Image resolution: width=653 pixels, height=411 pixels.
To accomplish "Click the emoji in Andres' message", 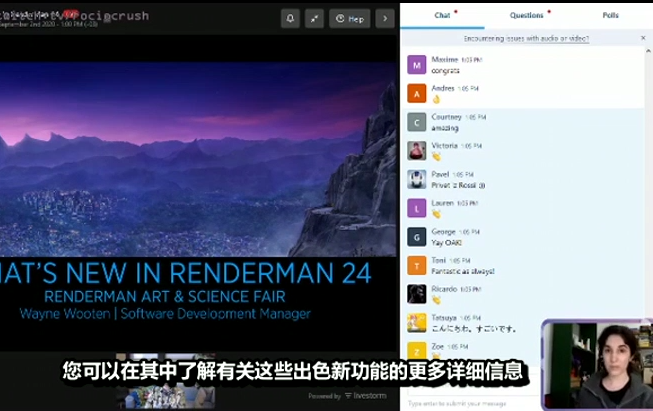I will (x=436, y=100).
